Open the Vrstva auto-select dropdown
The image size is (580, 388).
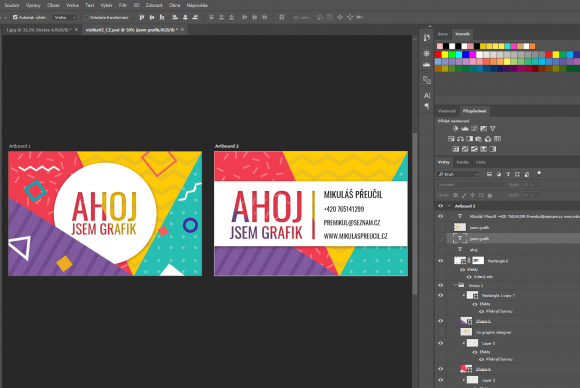pos(64,17)
